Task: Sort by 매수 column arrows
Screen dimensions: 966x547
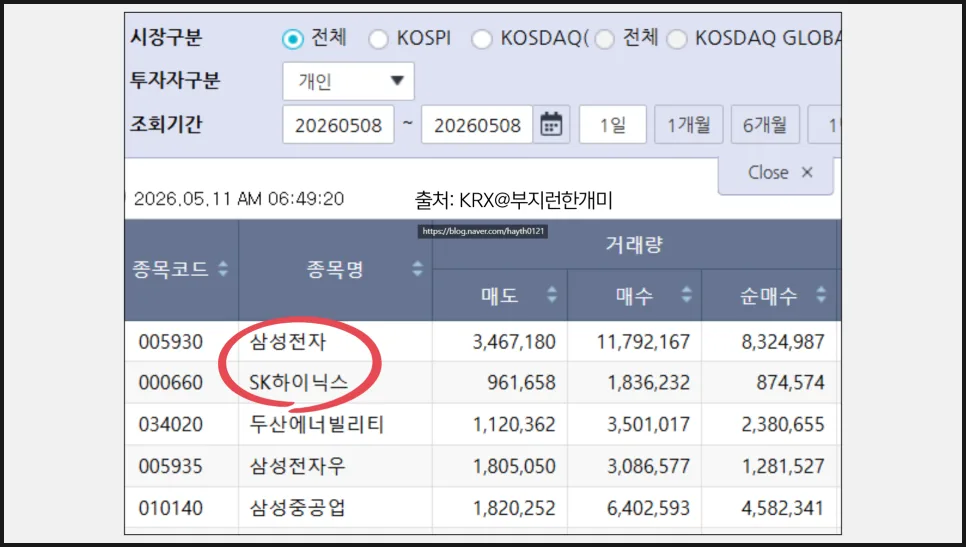Action: point(686,294)
